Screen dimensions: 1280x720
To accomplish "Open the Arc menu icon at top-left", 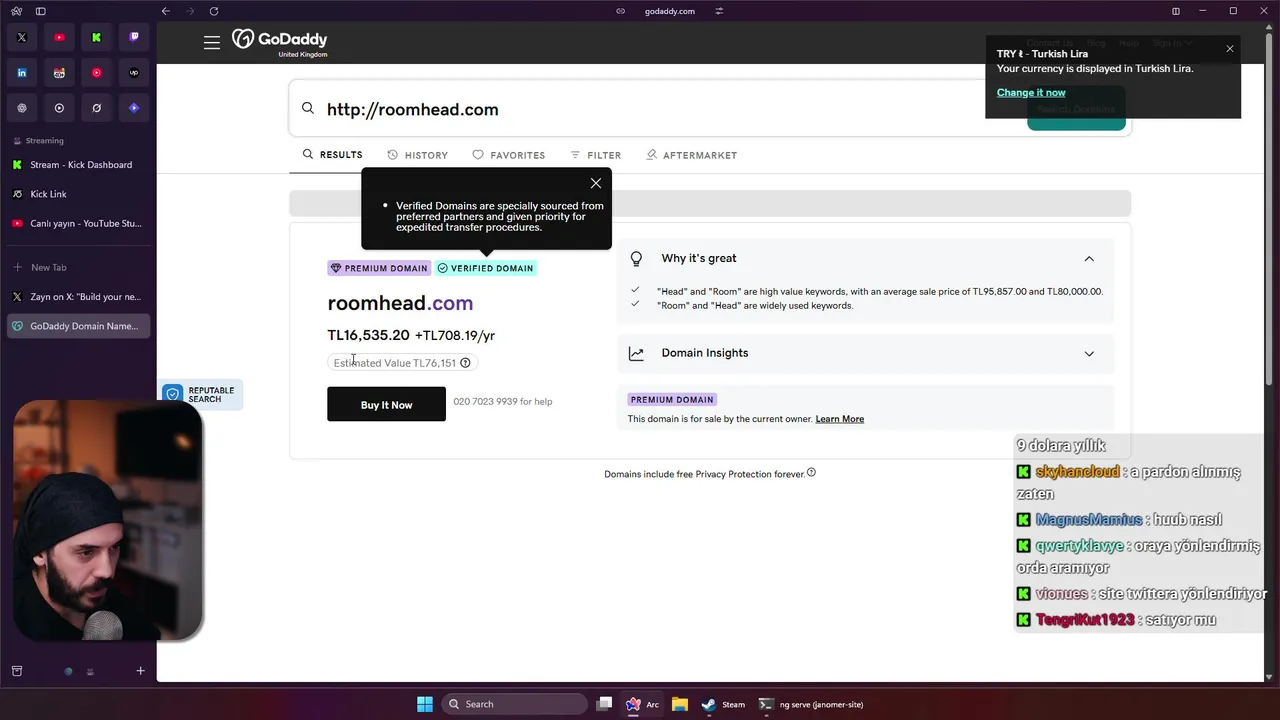I will pos(17,11).
